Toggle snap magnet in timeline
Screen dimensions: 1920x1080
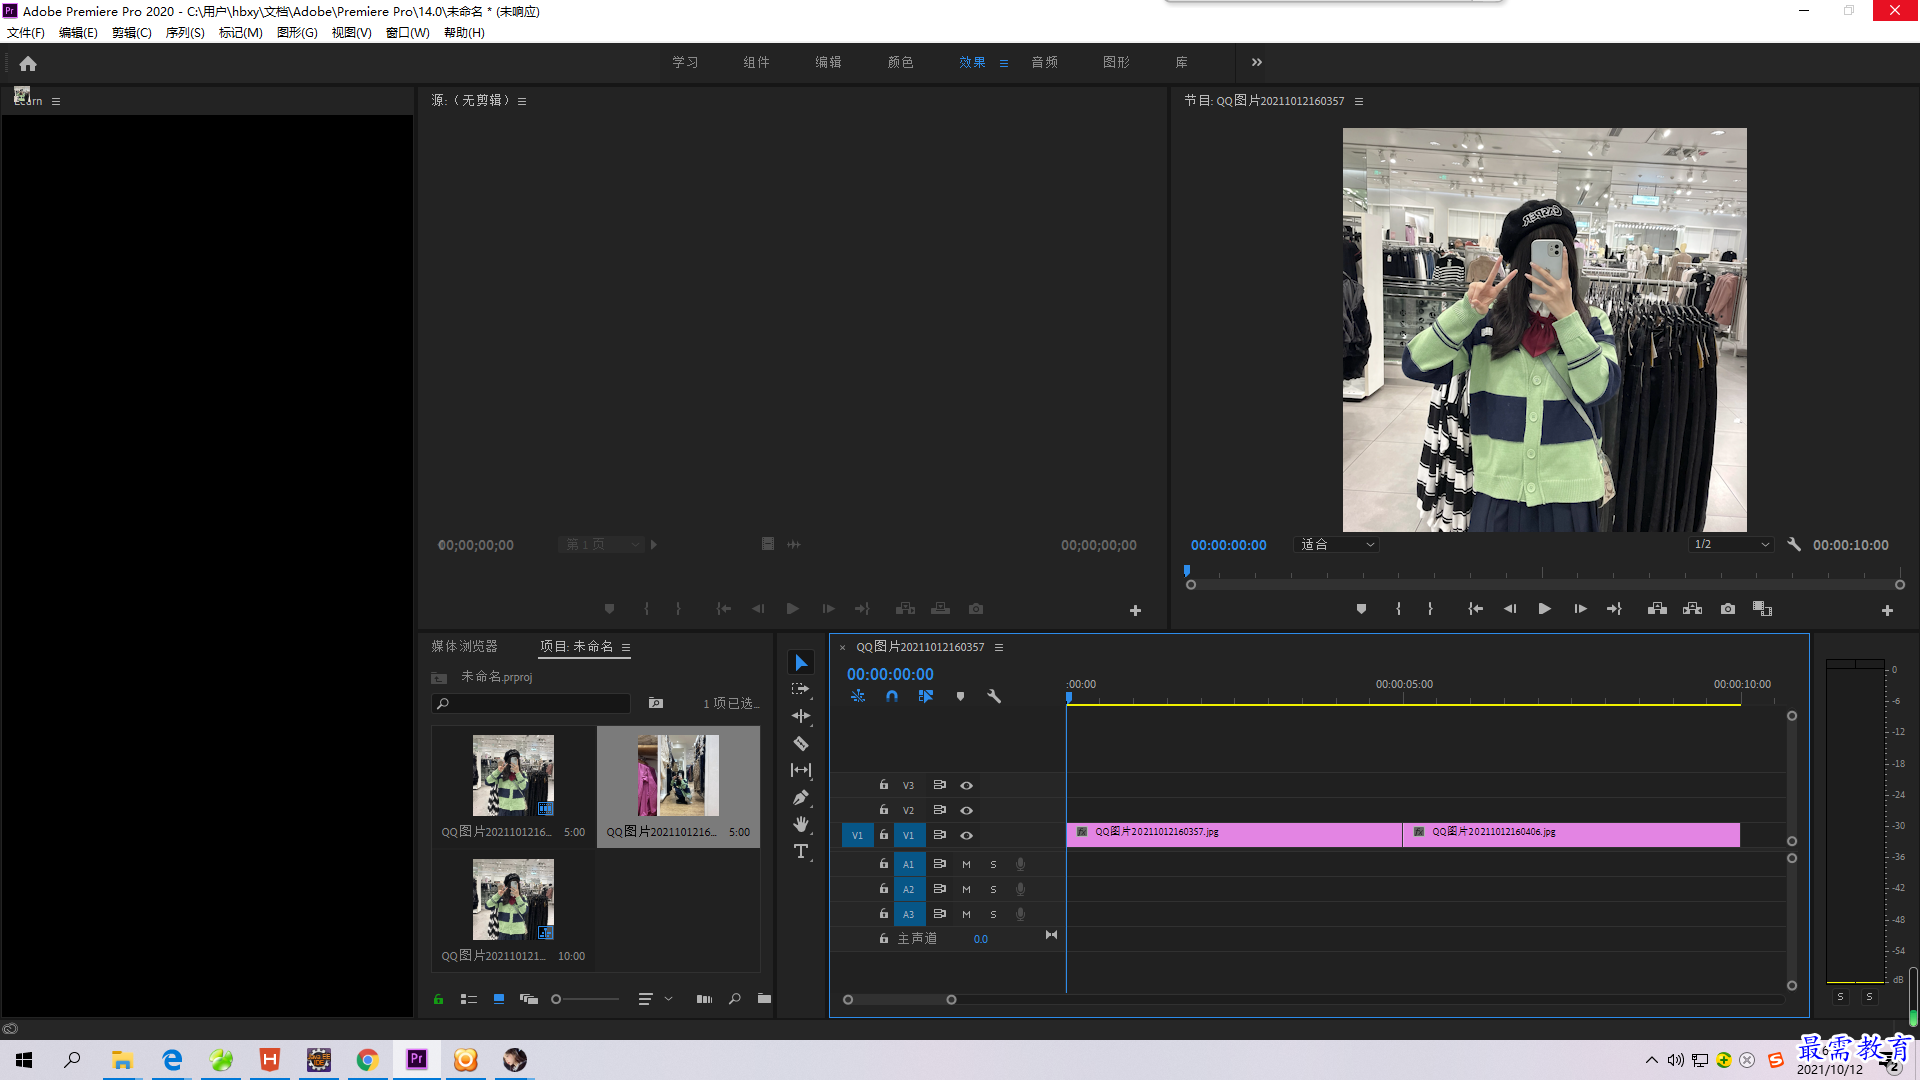click(x=892, y=696)
